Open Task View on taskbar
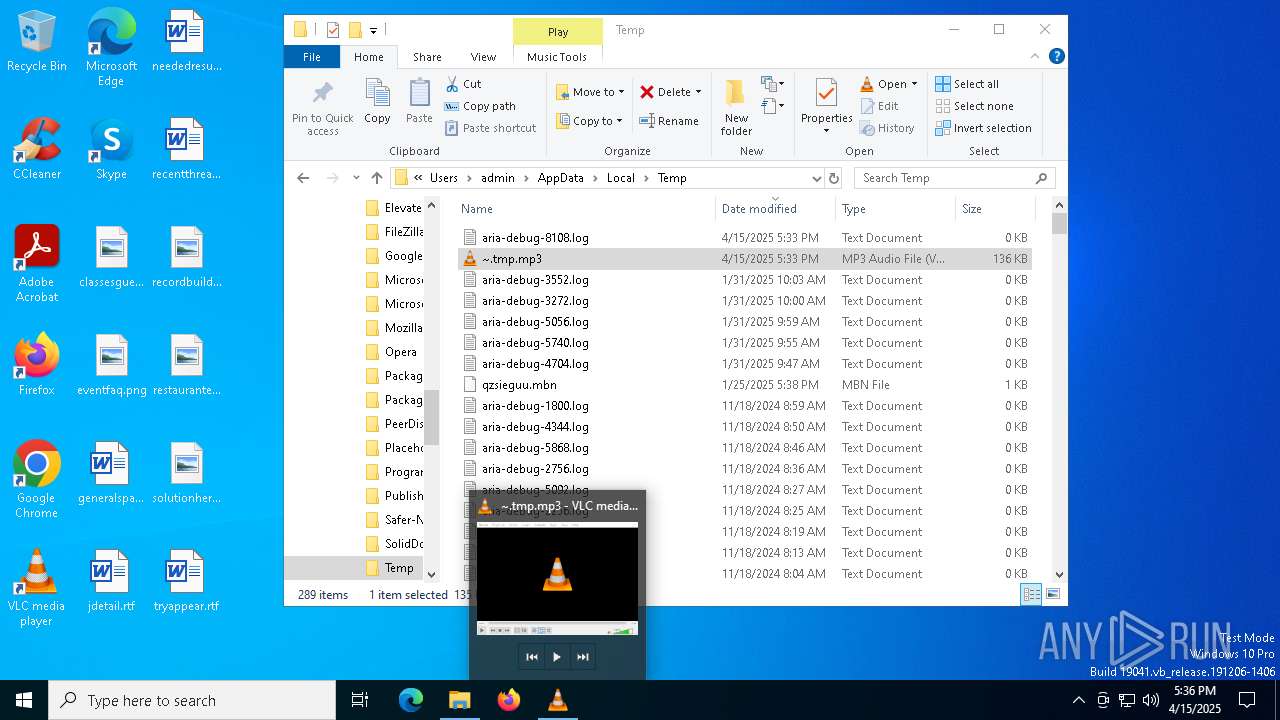This screenshot has width=1280, height=720. pos(360,700)
